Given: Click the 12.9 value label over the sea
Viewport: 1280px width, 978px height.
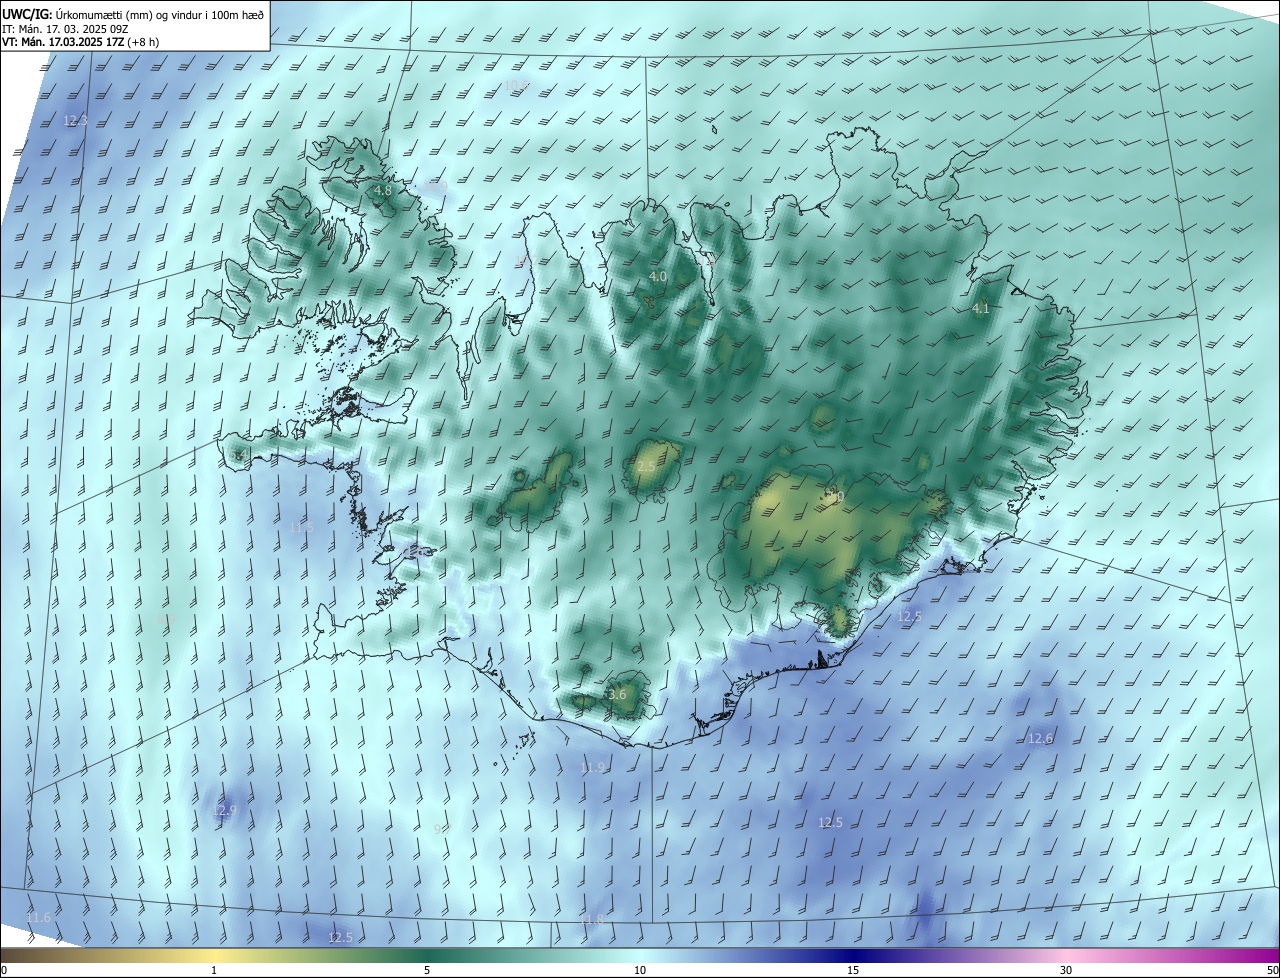Looking at the screenshot, I should pos(225,810).
